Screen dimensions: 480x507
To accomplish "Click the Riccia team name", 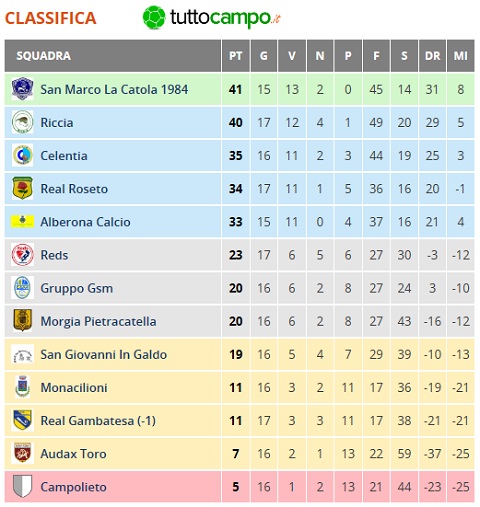I will tap(57, 123).
